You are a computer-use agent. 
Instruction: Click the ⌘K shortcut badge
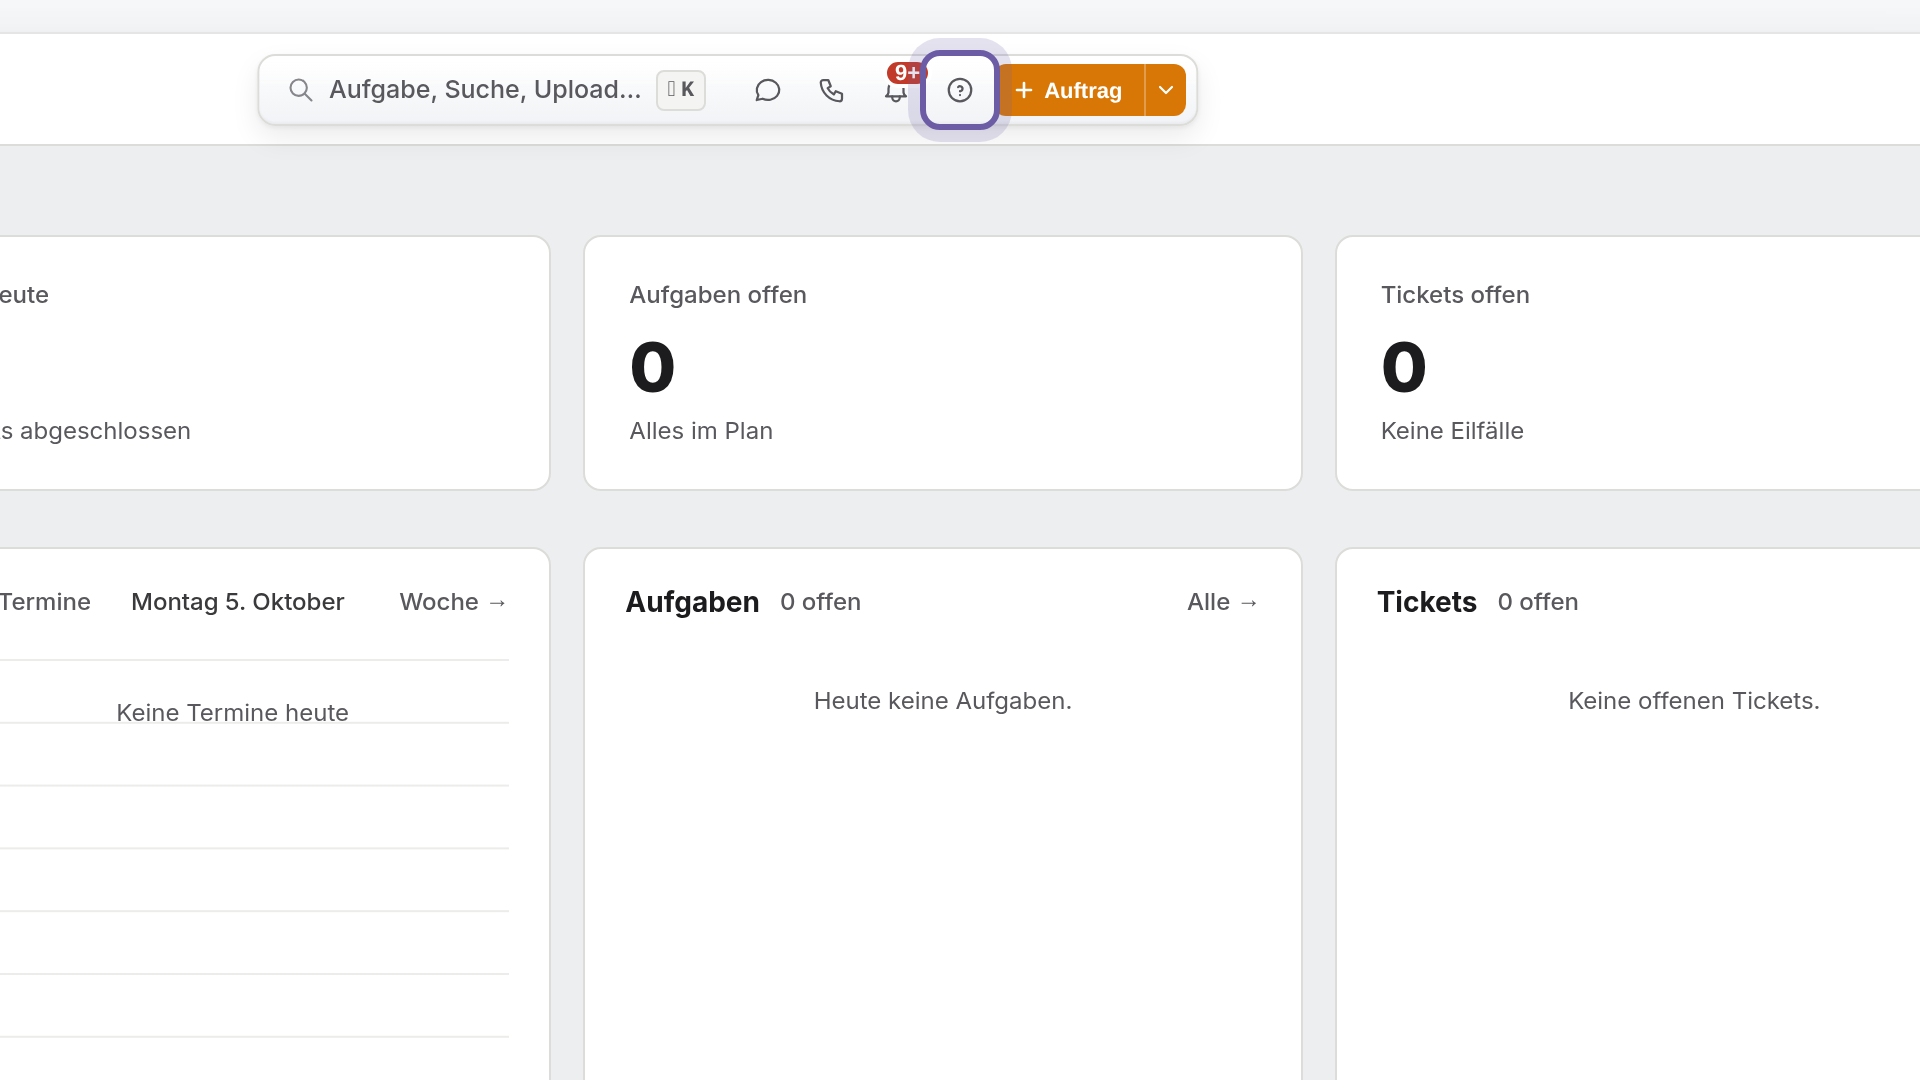pyautogui.click(x=681, y=90)
